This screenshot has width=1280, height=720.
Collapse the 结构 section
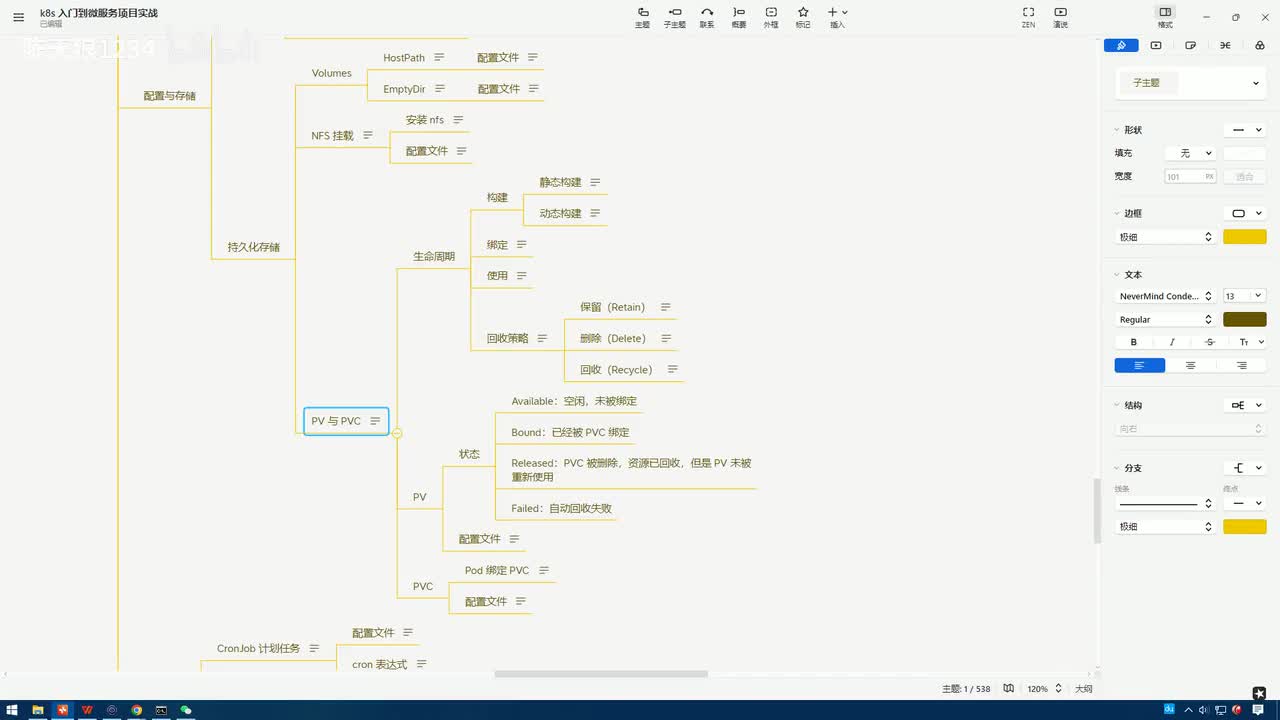pyautogui.click(x=1117, y=405)
